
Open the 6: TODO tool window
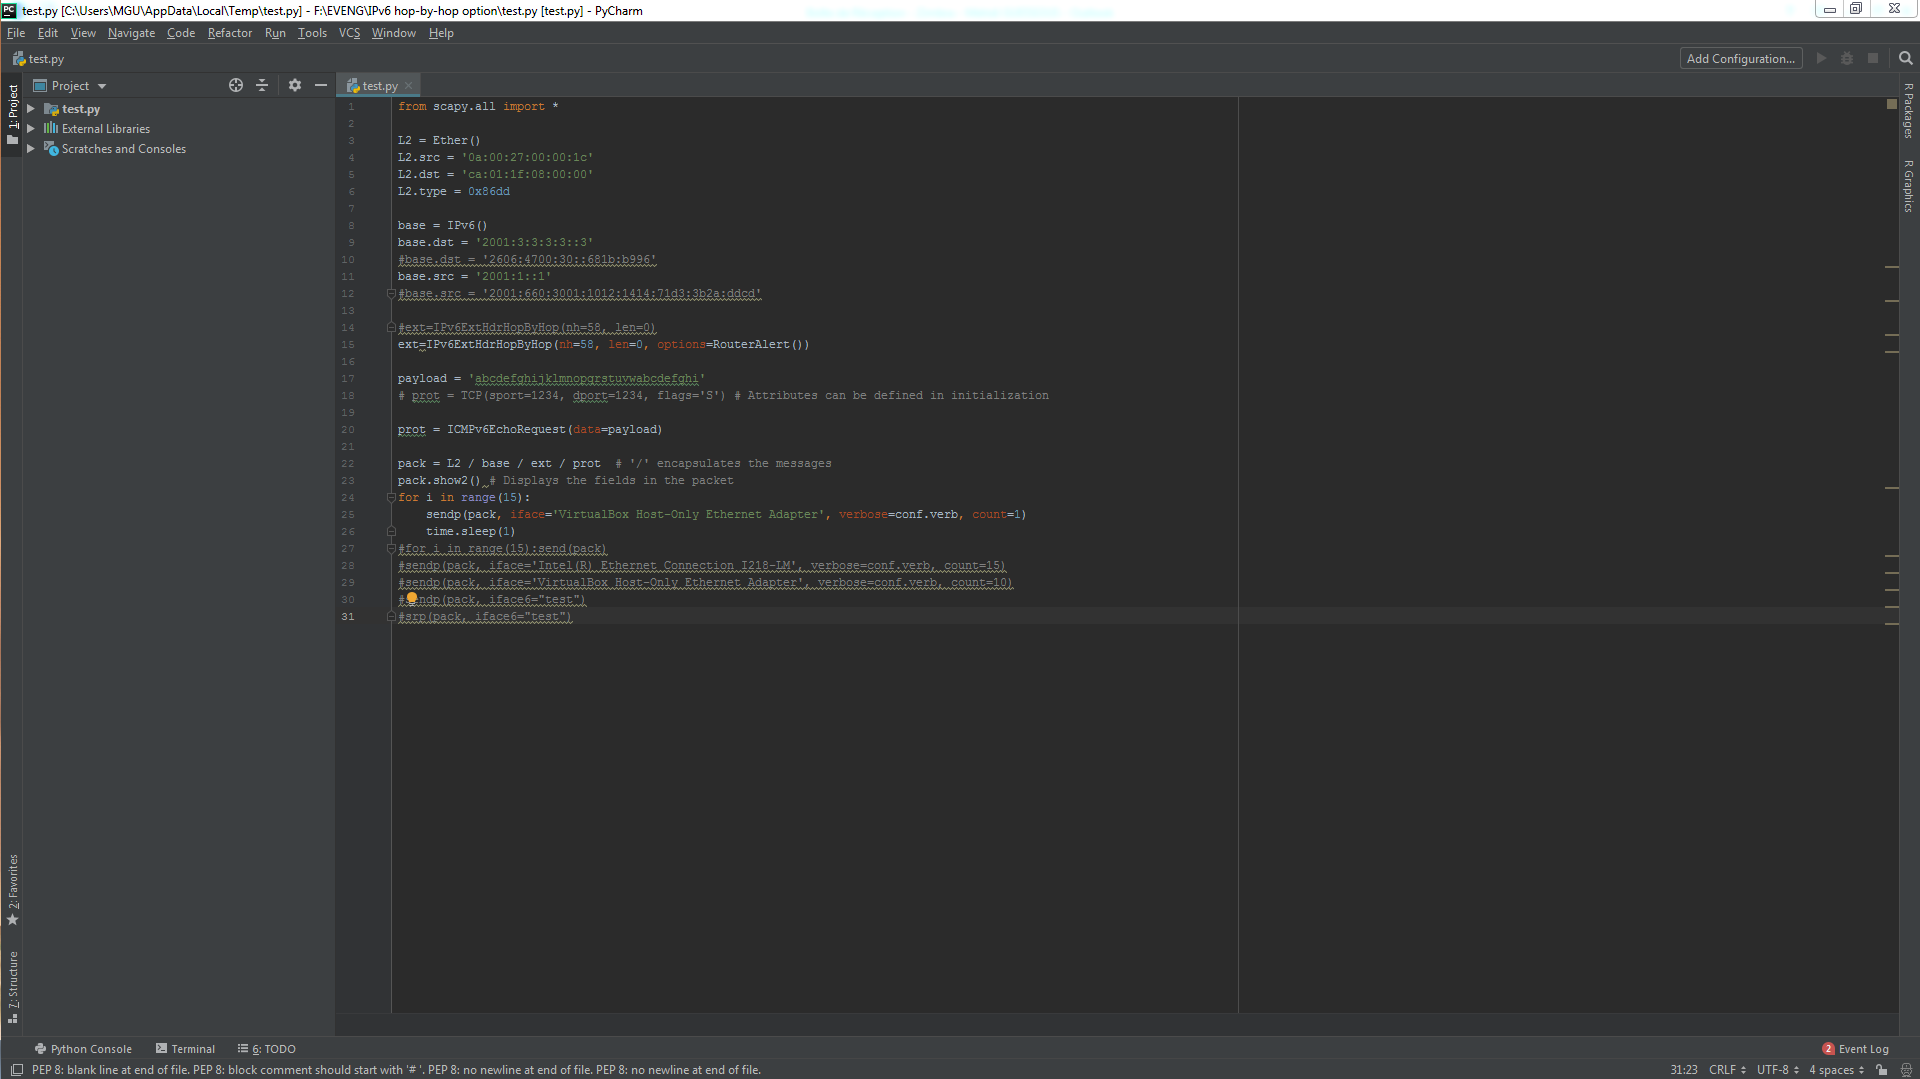267,1049
